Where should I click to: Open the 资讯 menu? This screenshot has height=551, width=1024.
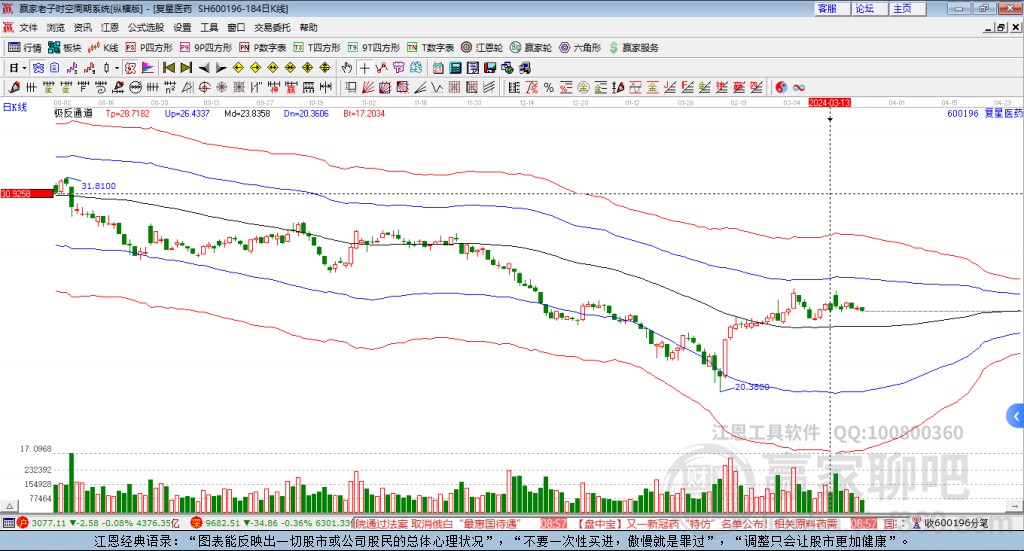click(x=82, y=27)
